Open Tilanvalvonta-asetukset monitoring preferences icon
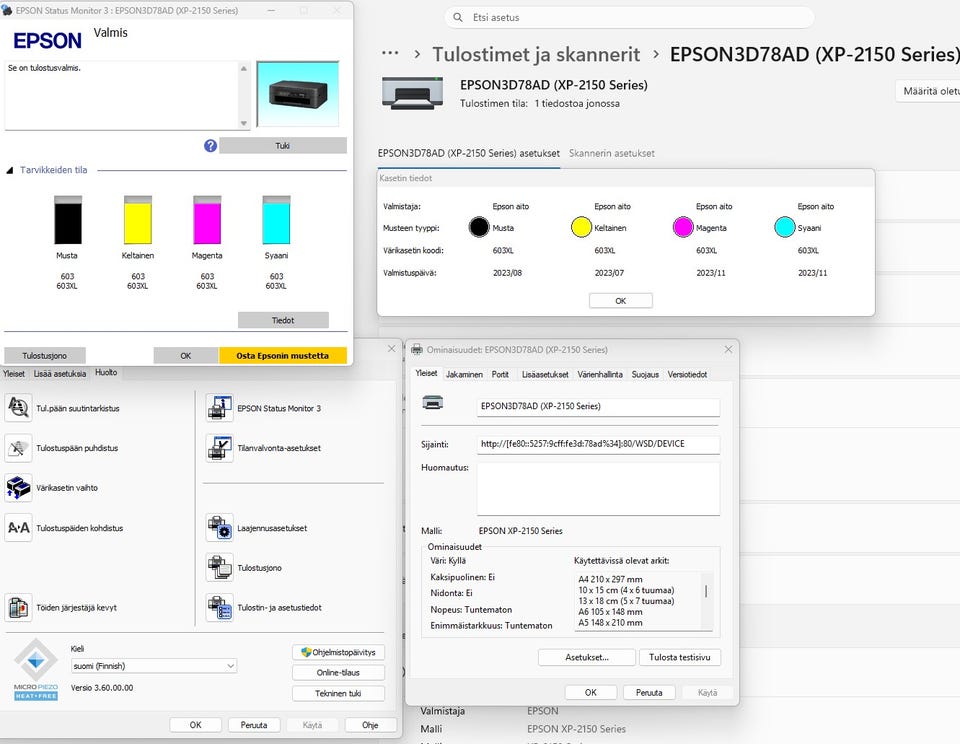 (x=219, y=448)
